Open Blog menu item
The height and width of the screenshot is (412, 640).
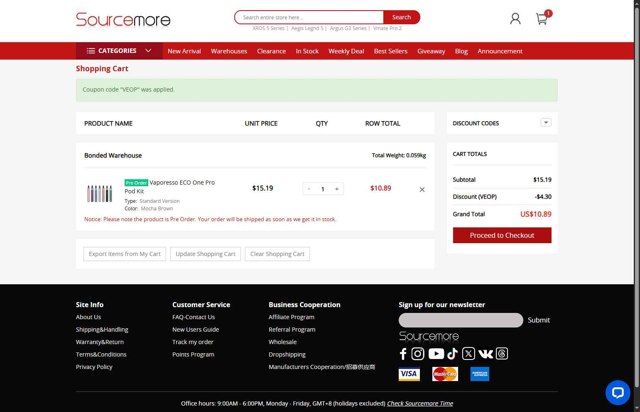click(x=461, y=51)
